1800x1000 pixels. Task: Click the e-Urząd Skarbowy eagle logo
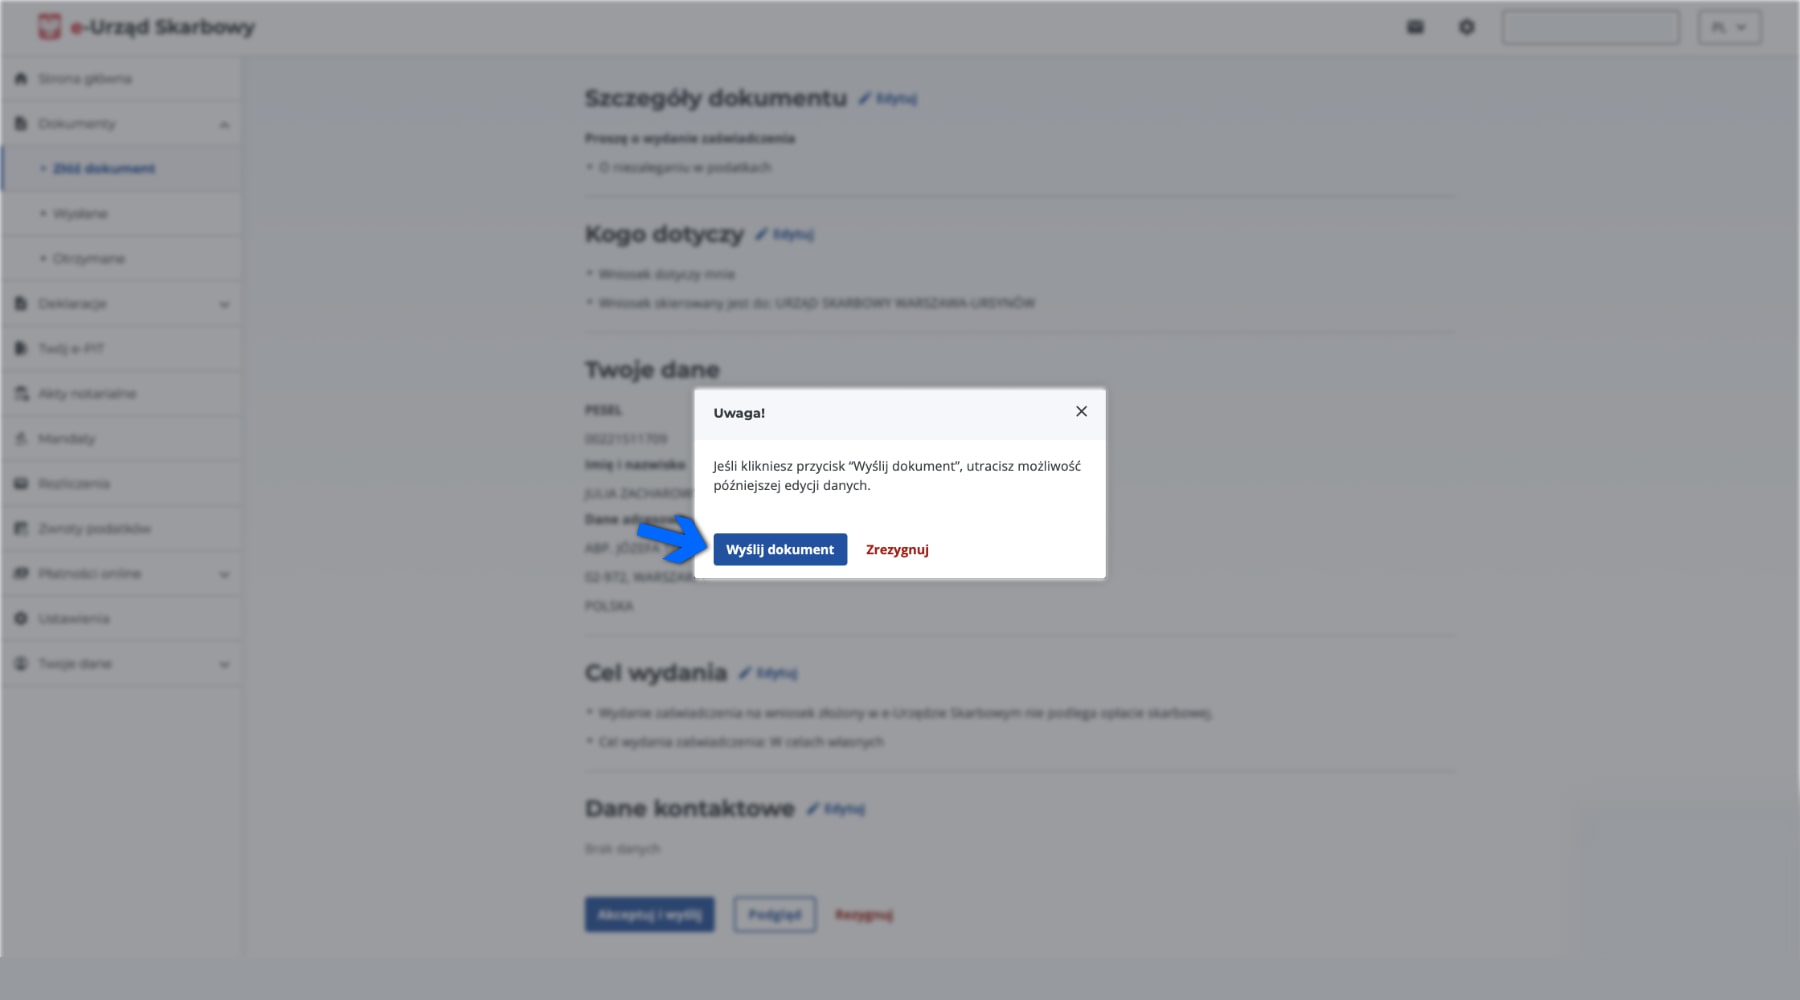click(49, 27)
